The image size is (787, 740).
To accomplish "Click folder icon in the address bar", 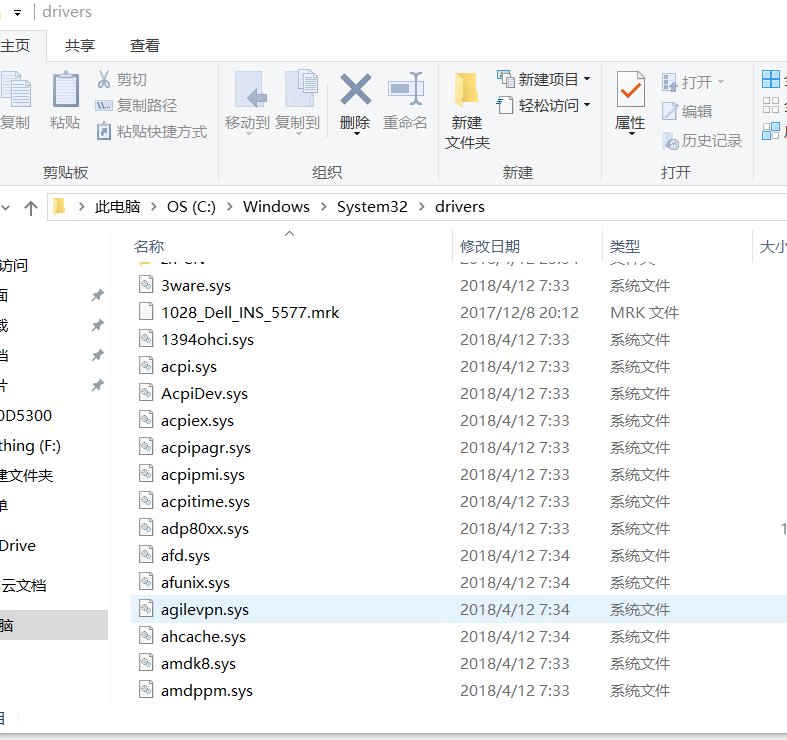I will [x=60, y=206].
